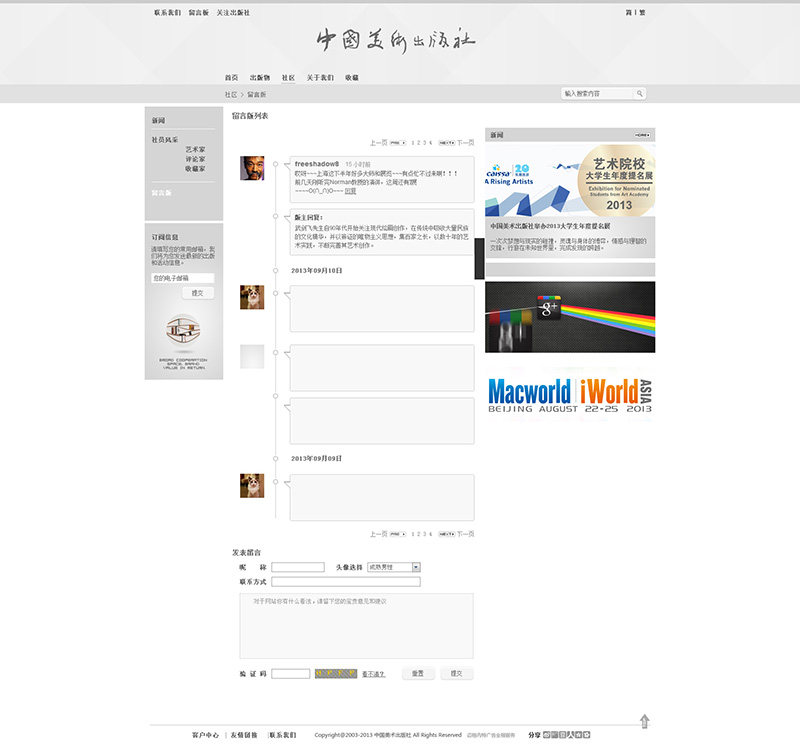
Task: Click the 昵称 nickname input field
Action: pyautogui.click(x=298, y=567)
